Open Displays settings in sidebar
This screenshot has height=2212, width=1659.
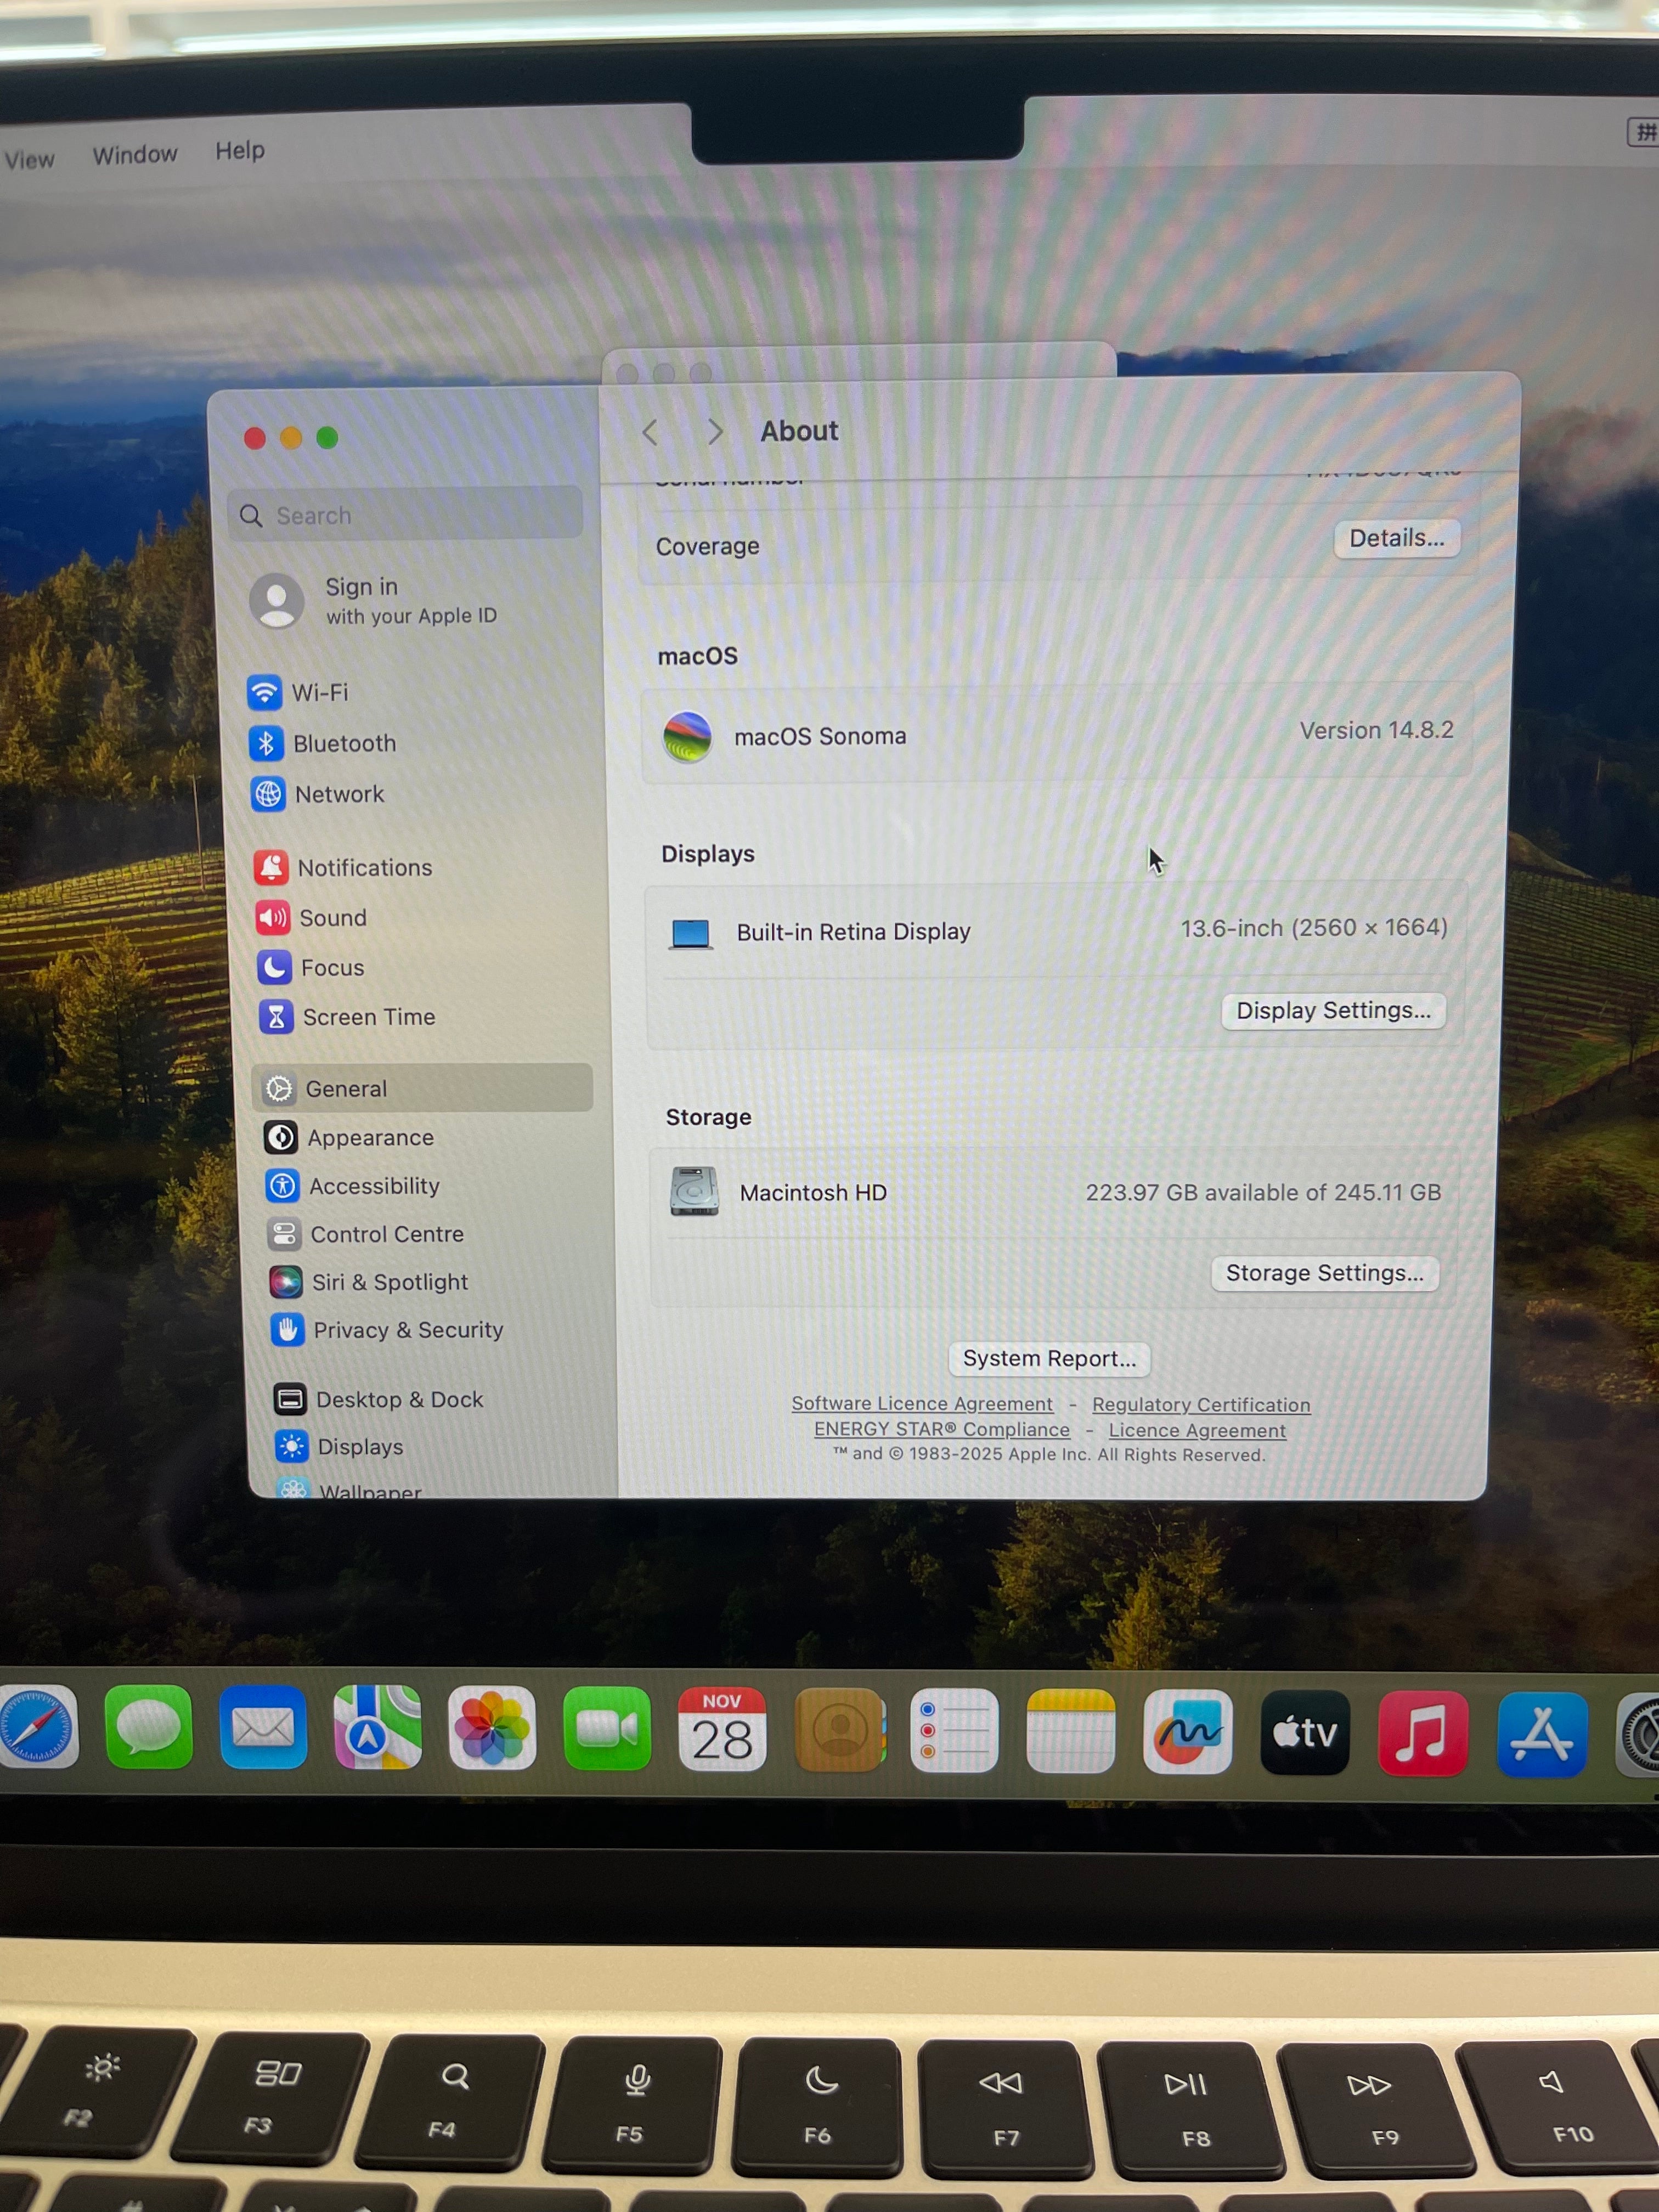pyautogui.click(x=339, y=1446)
